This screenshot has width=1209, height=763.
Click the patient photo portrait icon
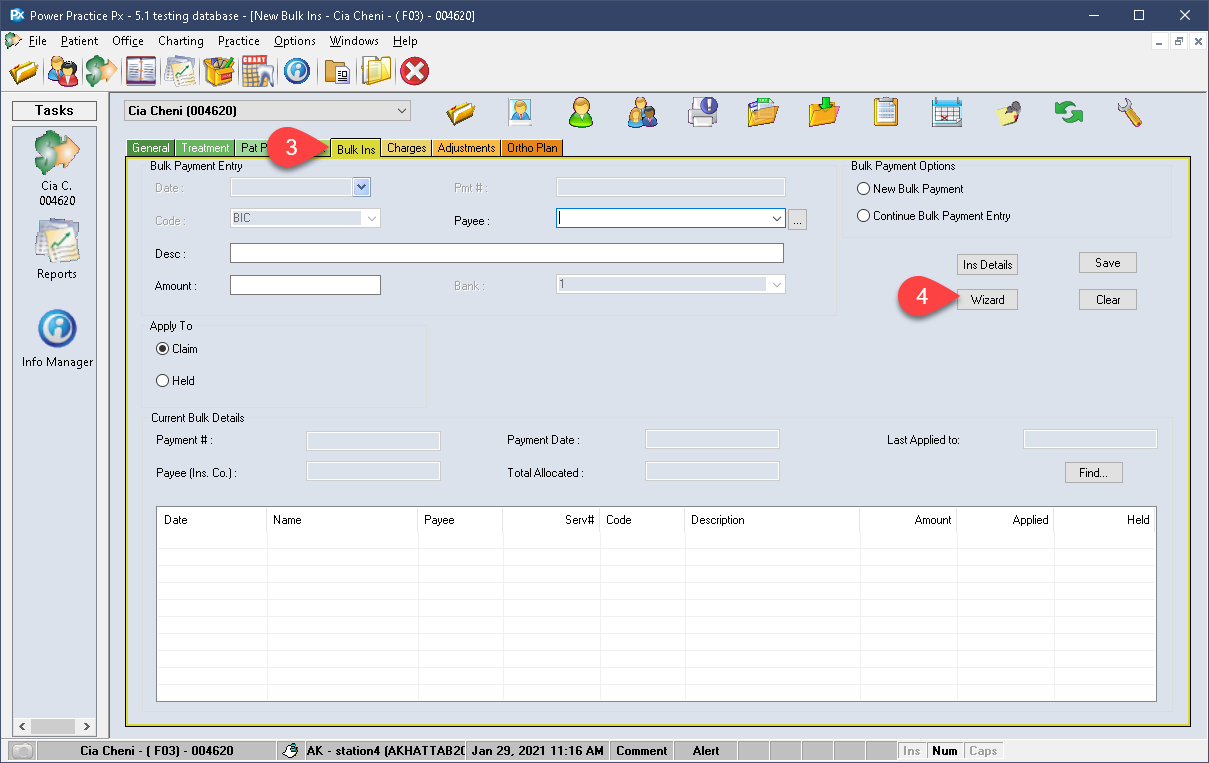click(x=520, y=112)
